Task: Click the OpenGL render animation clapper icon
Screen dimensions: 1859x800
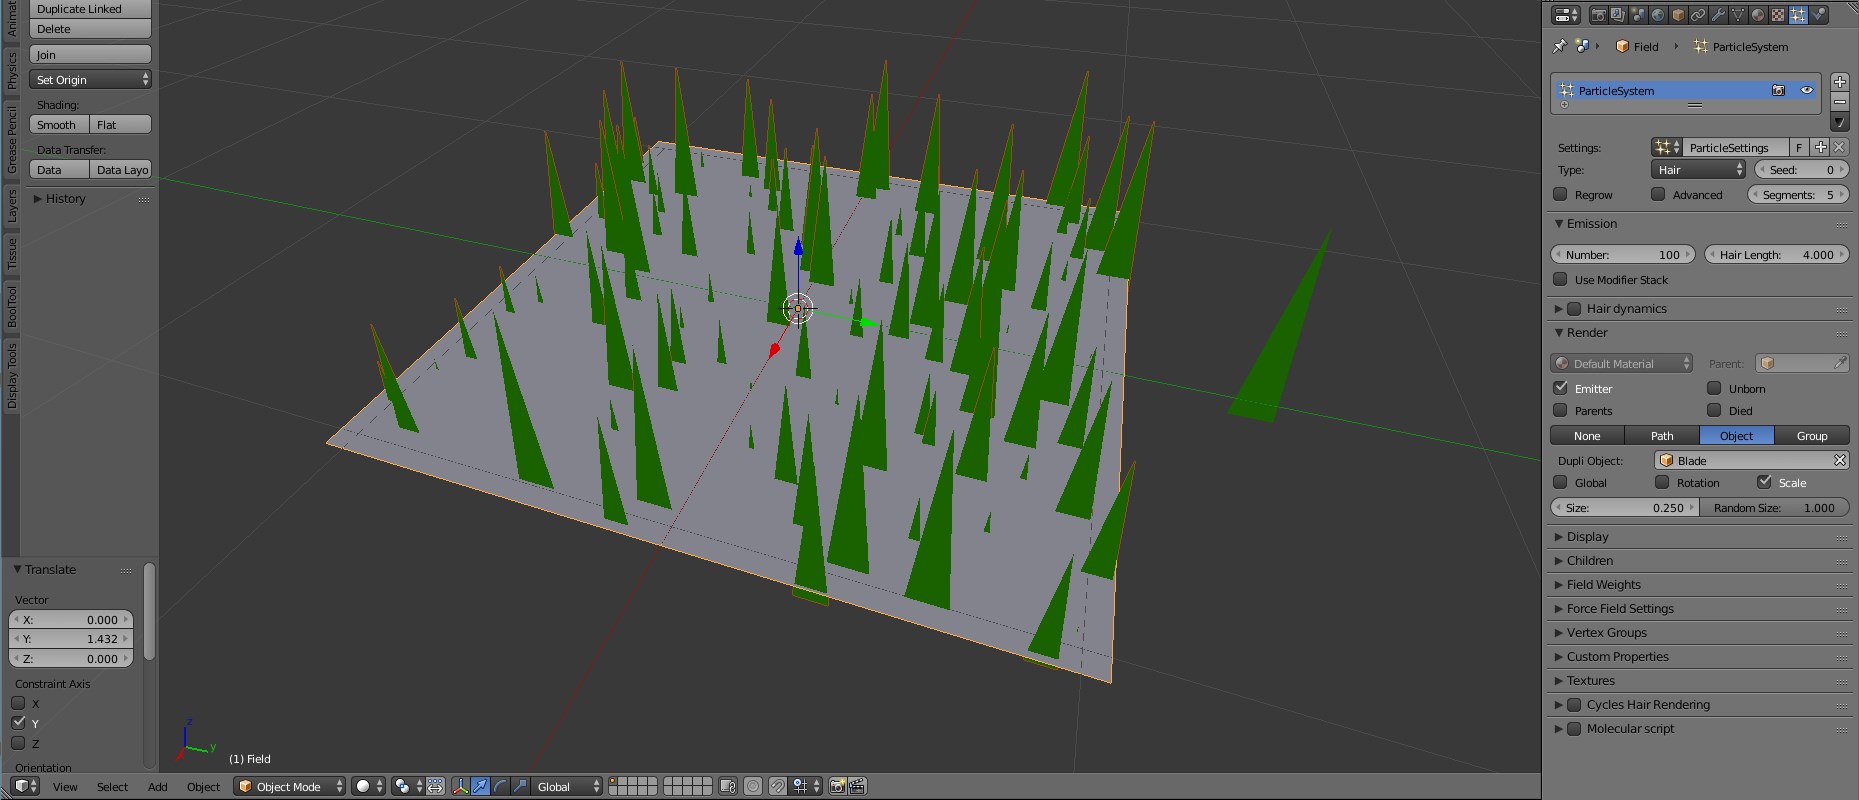Action: point(858,786)
